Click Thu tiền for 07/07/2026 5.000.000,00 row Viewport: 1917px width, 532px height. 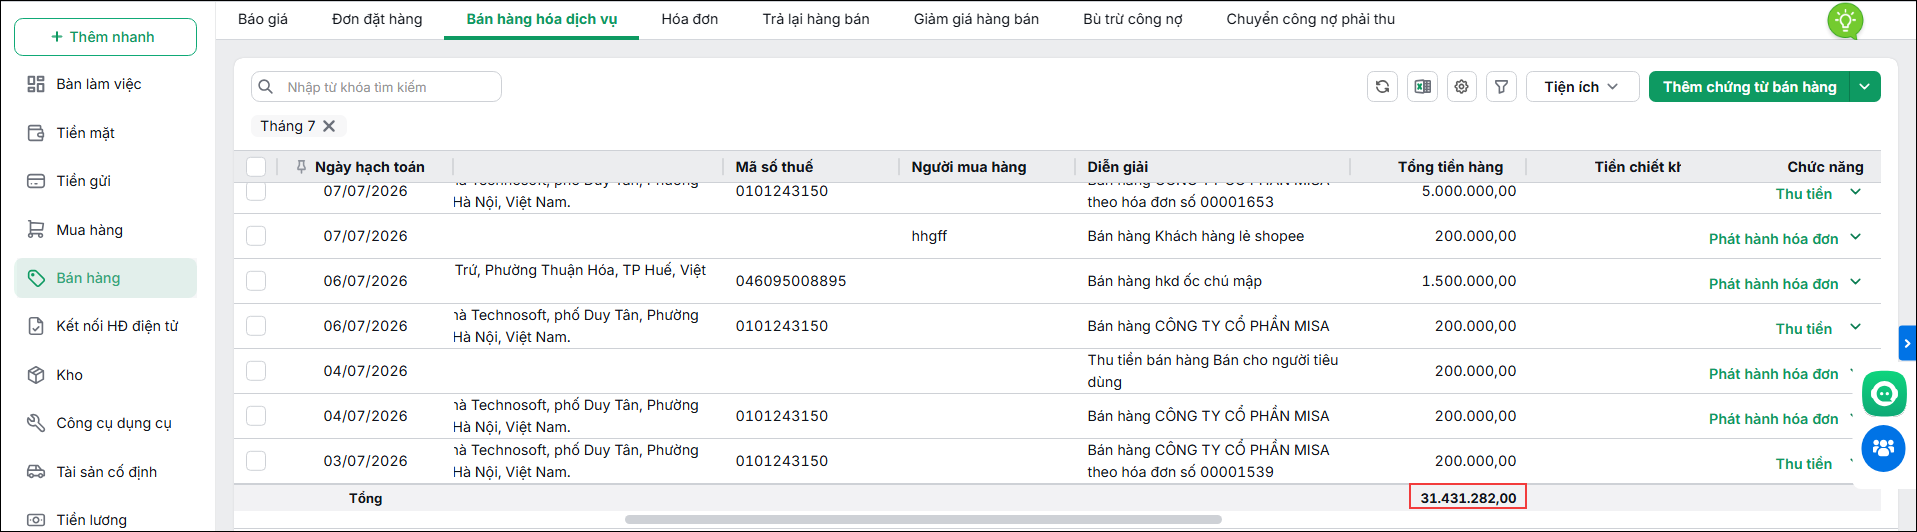pyautogui.click(x=1804, y=194)
